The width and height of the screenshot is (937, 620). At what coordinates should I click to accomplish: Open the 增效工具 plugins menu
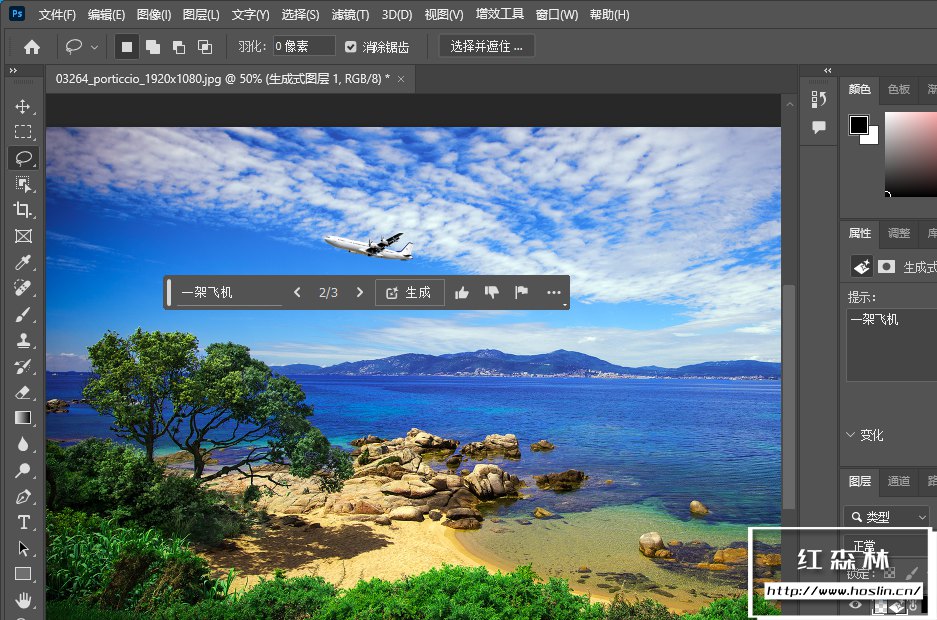500,14
